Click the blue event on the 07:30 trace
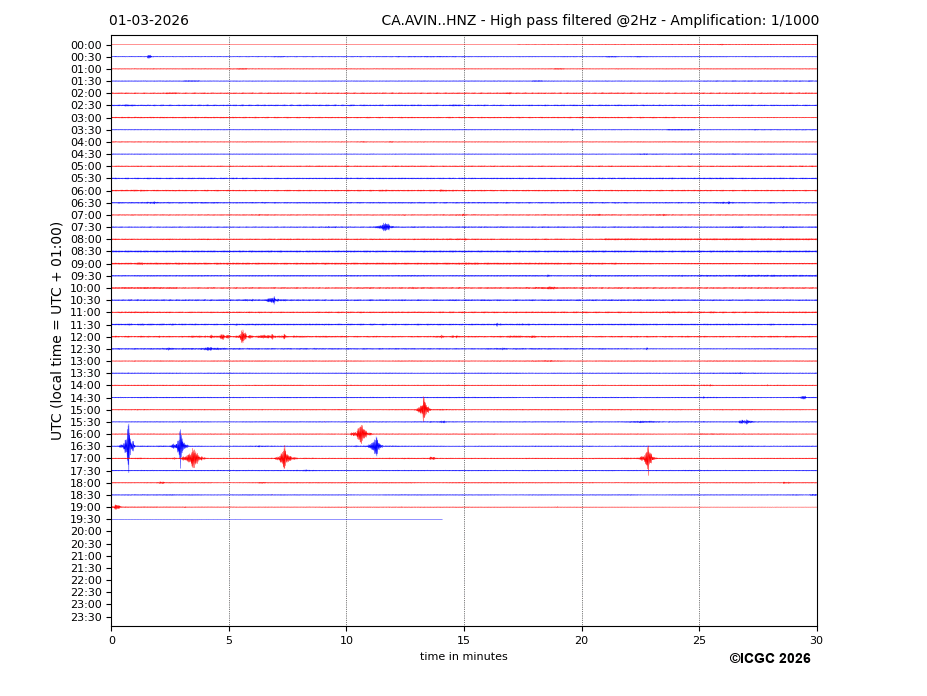Image resolution: width=927 pixels, height=696 pixels. (385, 227)
